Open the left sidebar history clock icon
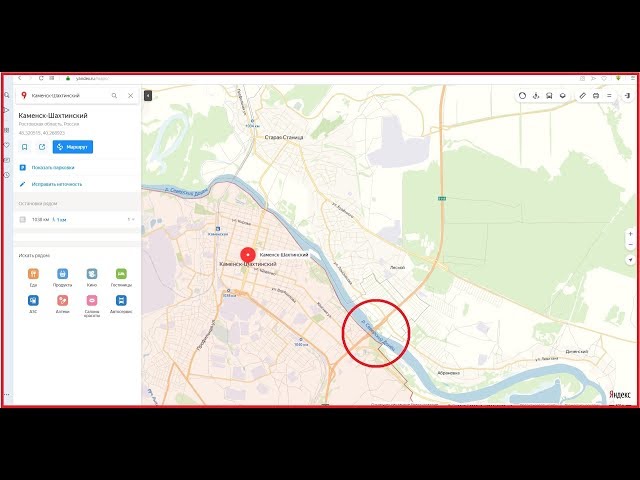Viewport: 640px width, 480px height. (7, 175)
